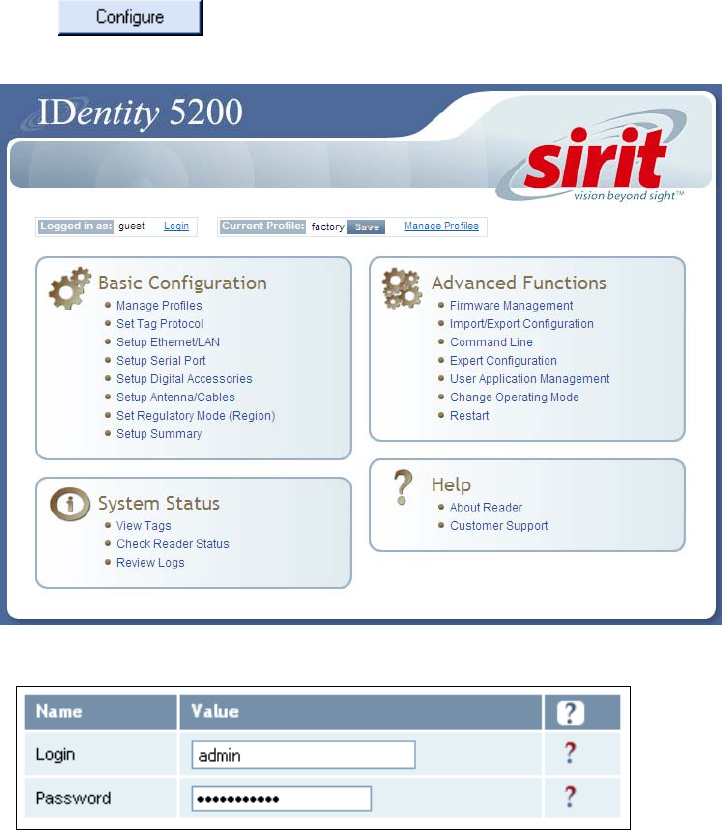The height and width of the screenshot is (830, 722).
Task: Click the 'Current Profile:' label
Action: pos(263,226)
